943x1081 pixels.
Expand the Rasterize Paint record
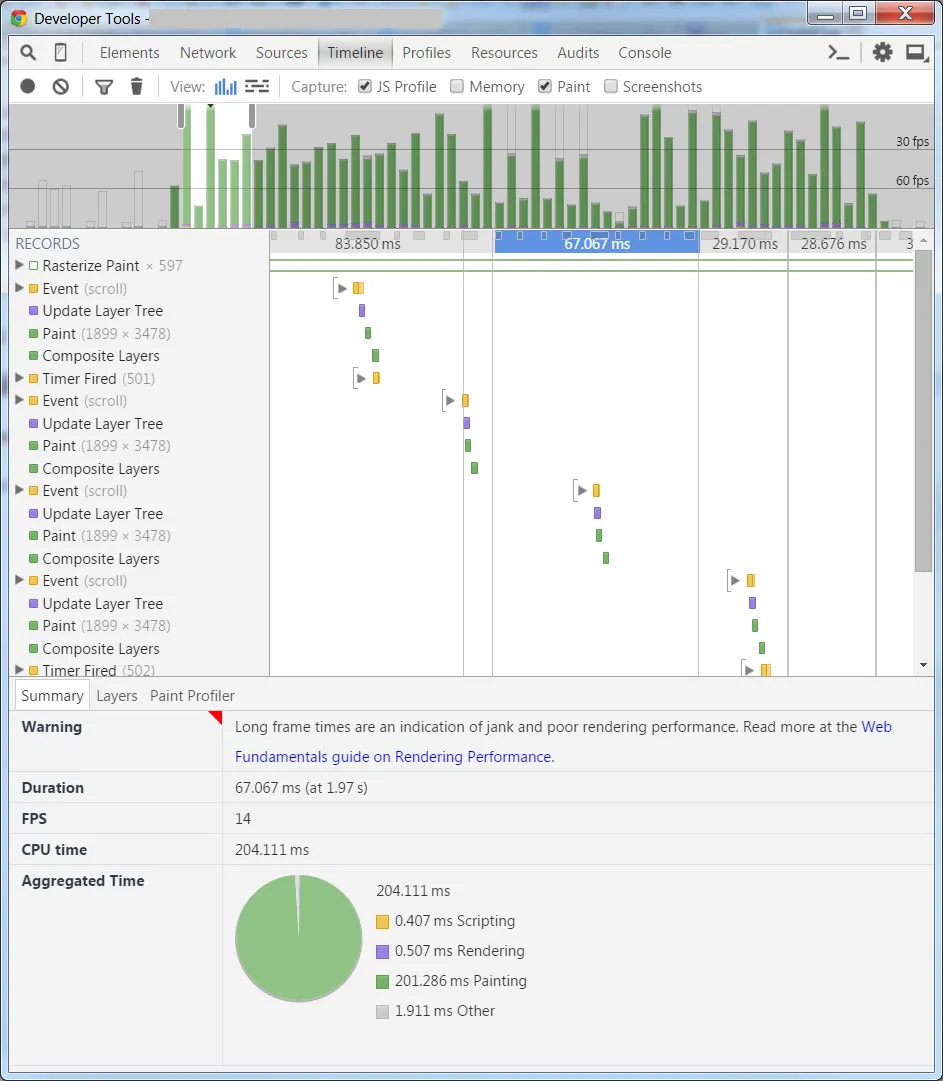click(x=19, y=265)
